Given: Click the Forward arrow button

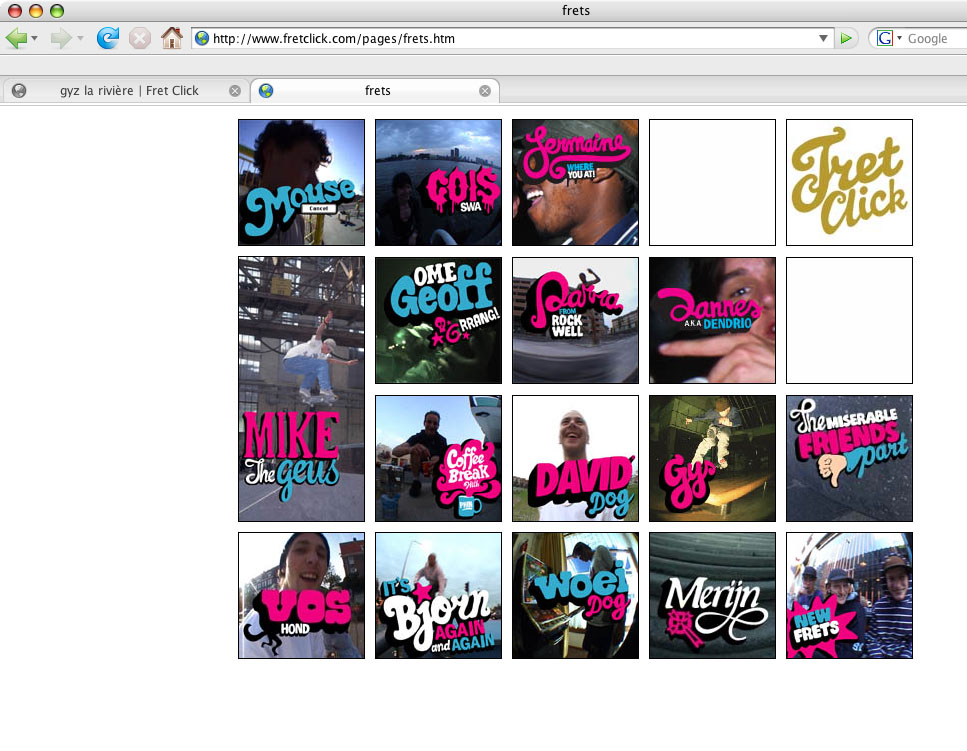Looking at the screenshot, I should click(60, 38).
